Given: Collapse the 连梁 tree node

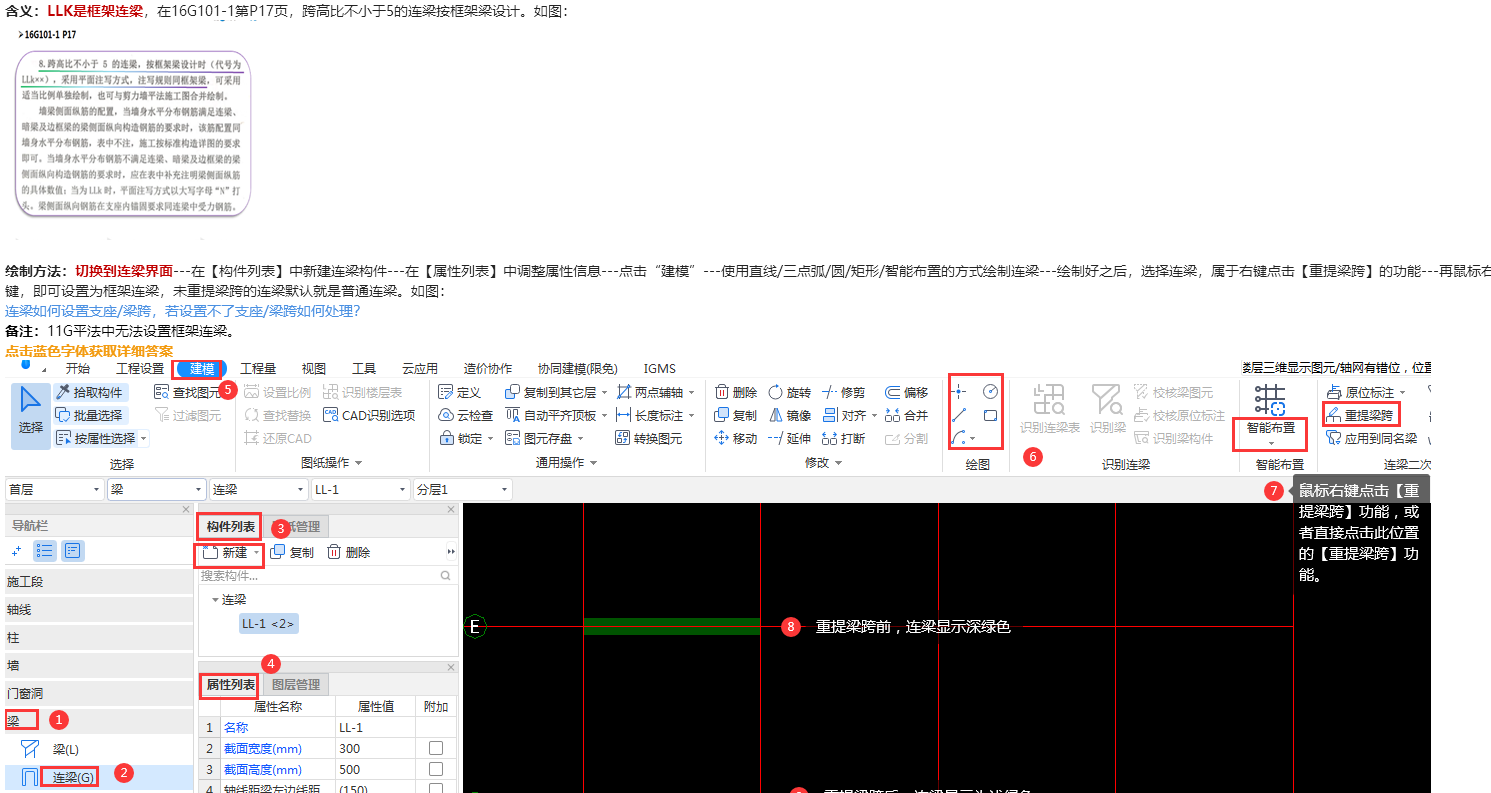Looking at the screenshot, I should (214, 600).
